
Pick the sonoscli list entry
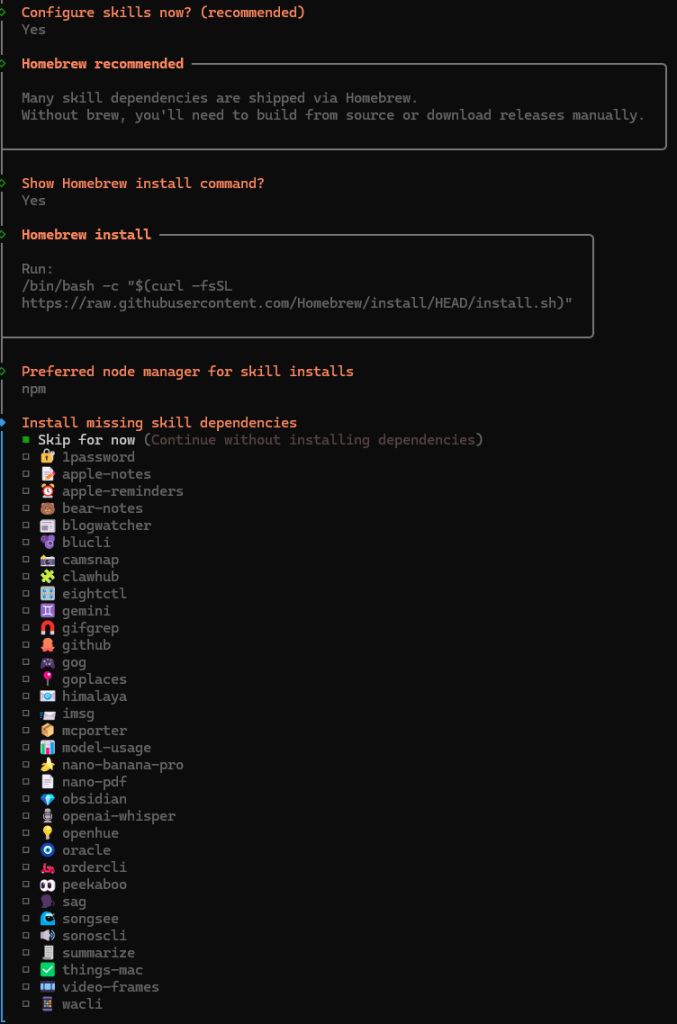click(x=94, y=936)
